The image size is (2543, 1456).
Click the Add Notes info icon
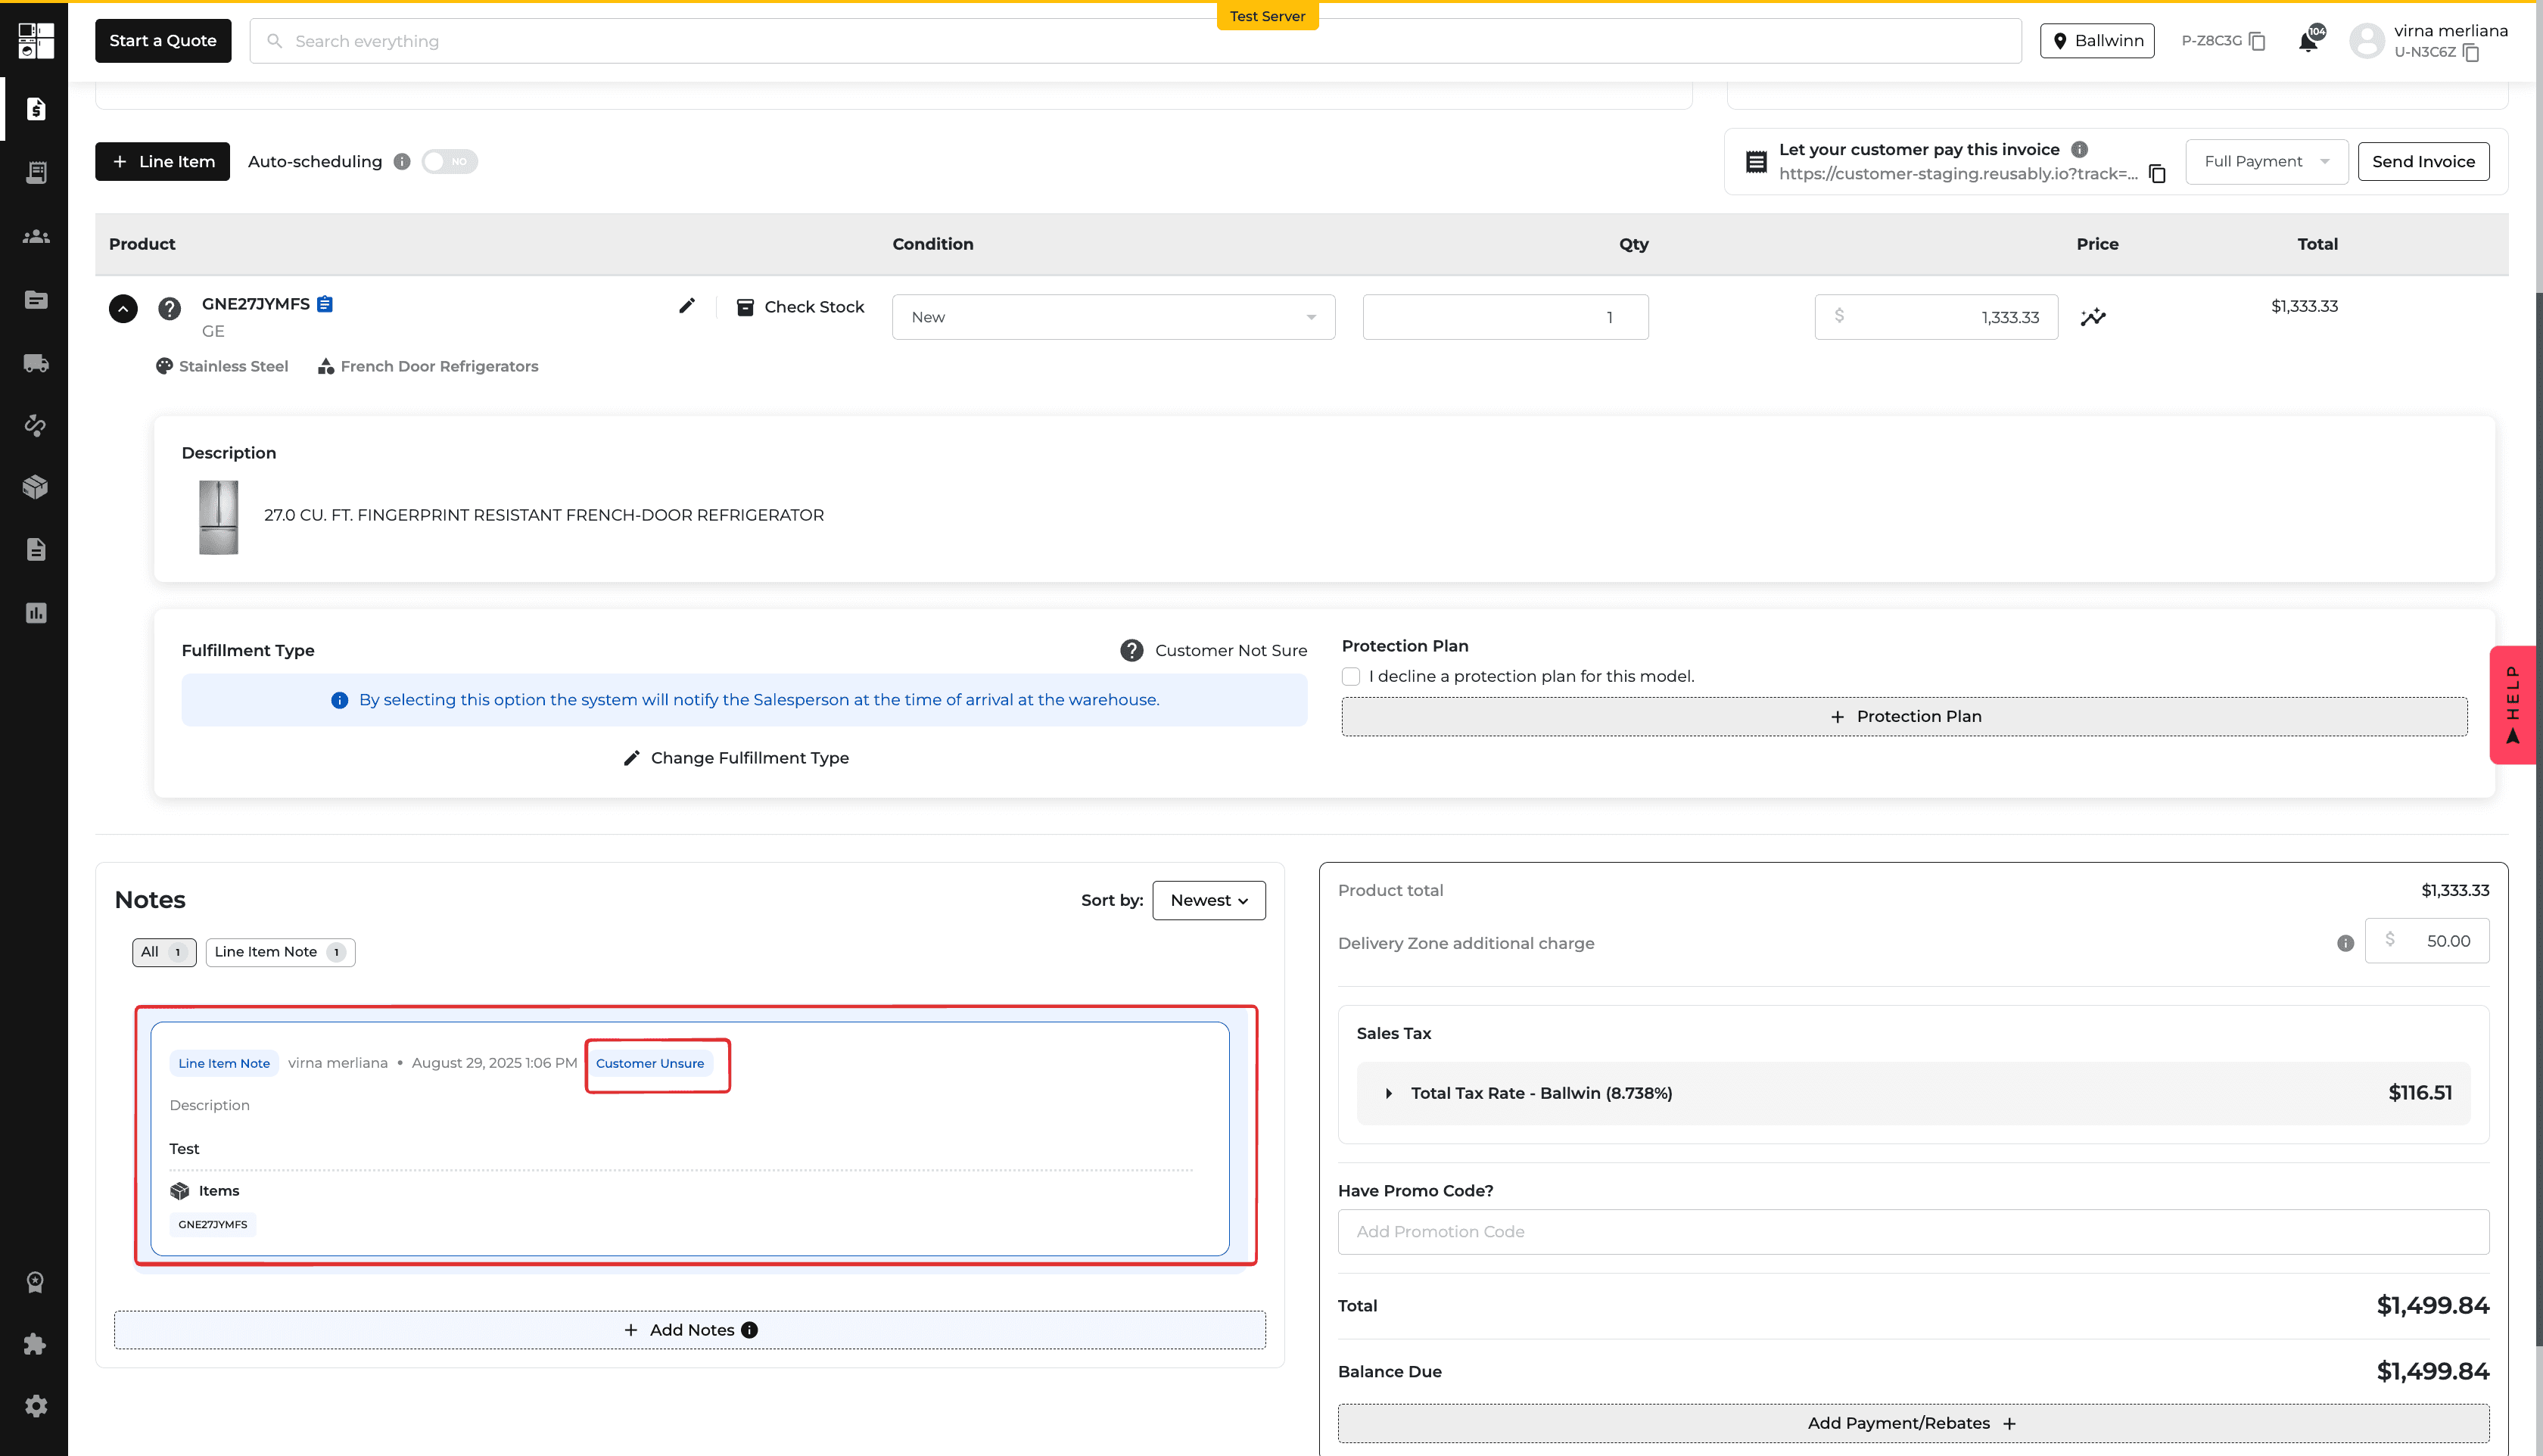pyautogui.click(x=749, y=1330)
